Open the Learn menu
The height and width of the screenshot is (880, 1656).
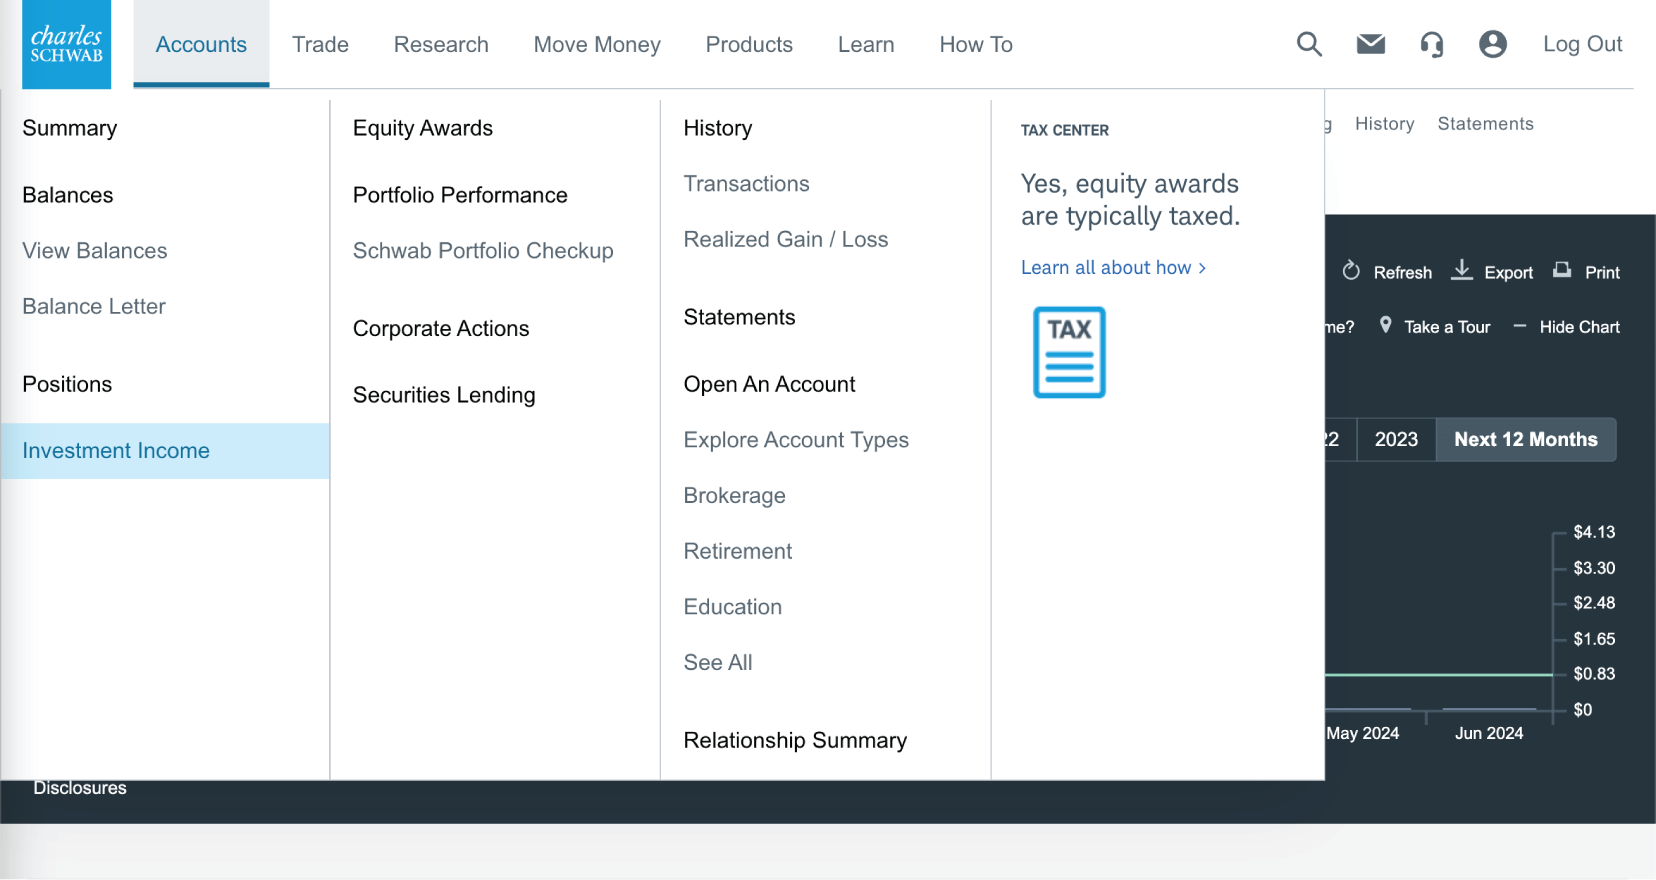coord(866,44)
